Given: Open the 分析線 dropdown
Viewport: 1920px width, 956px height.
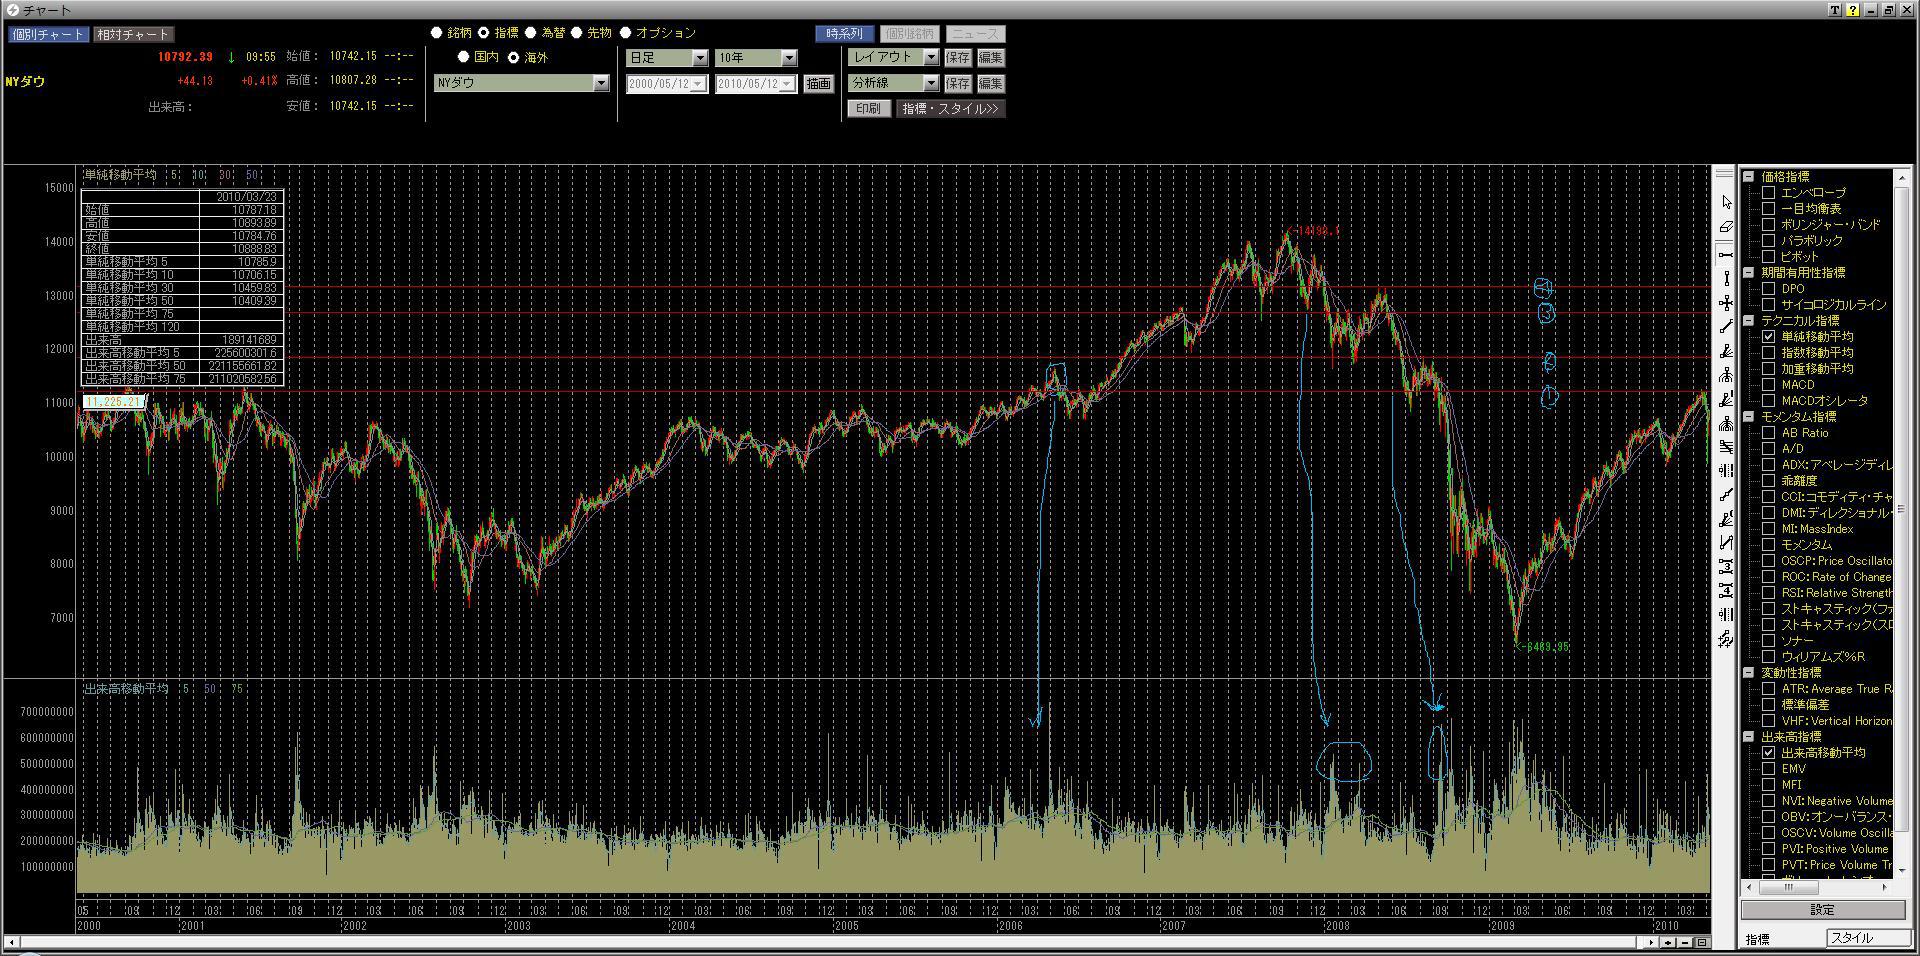Looking at the screenshot, I should (x=894, y=83).
